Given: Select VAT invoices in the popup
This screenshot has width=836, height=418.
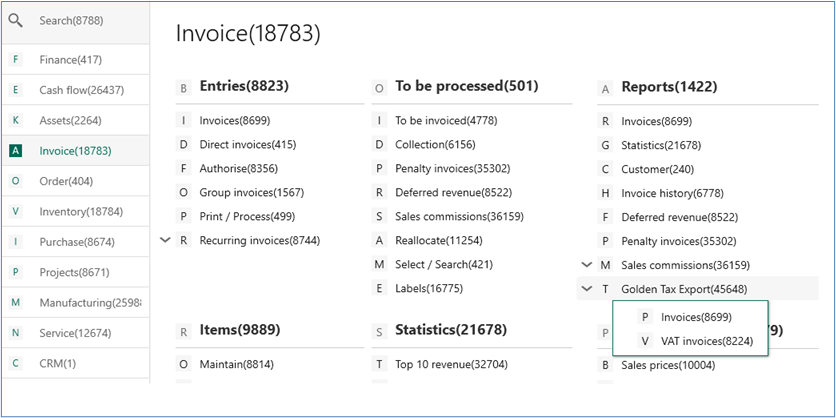Looking at the screenshot, I should tap(707, 341).
